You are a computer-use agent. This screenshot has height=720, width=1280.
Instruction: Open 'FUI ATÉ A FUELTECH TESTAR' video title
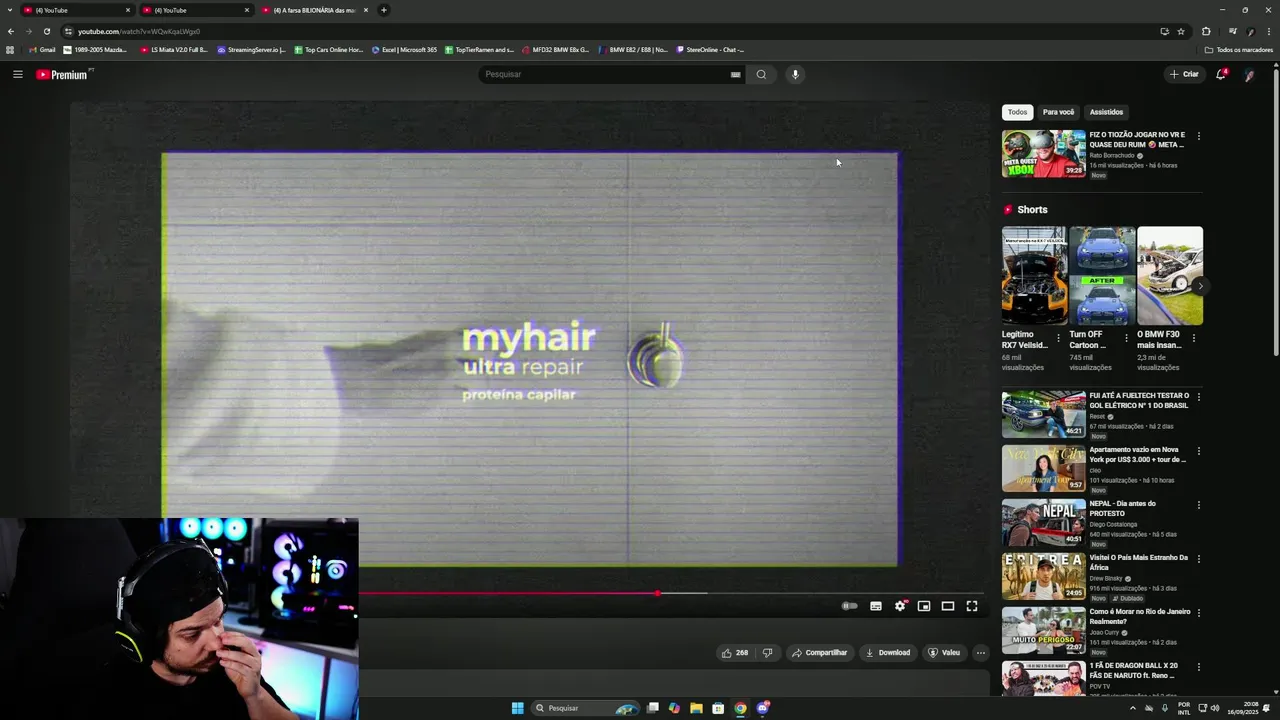point(1139,400)
